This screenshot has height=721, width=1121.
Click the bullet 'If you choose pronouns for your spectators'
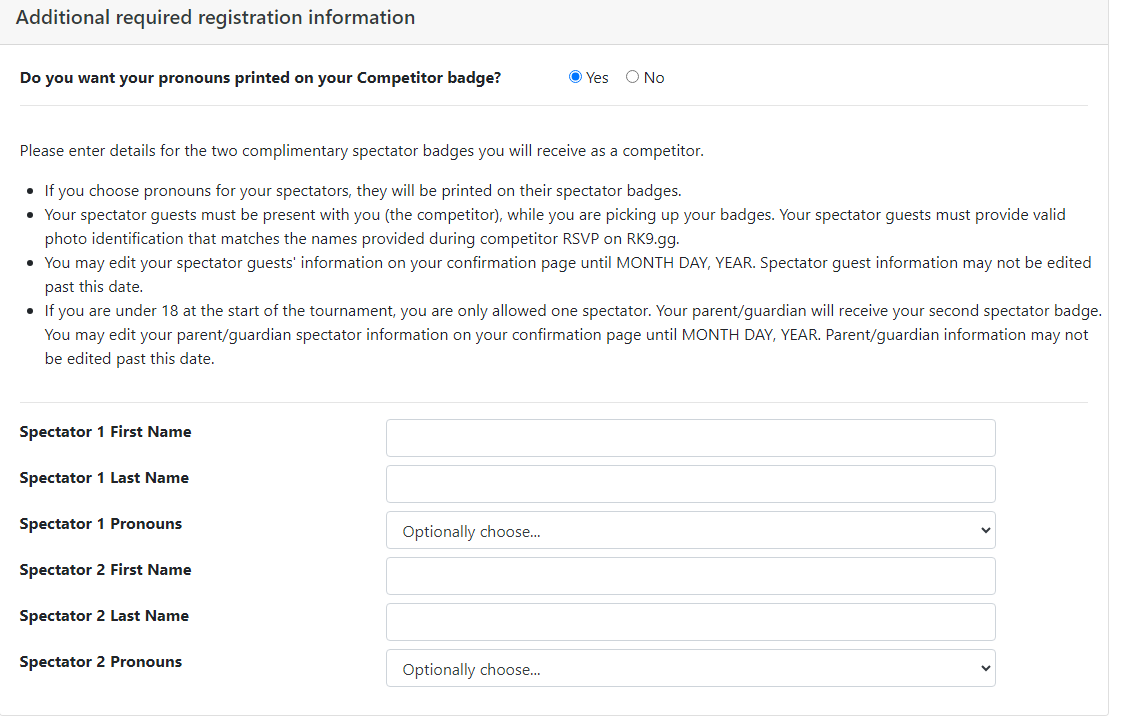coord(362,191)
